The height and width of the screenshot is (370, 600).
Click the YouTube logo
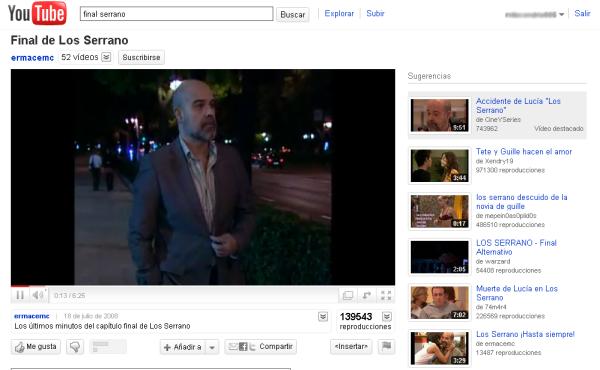pyautogui.click(x=37, y=13)
